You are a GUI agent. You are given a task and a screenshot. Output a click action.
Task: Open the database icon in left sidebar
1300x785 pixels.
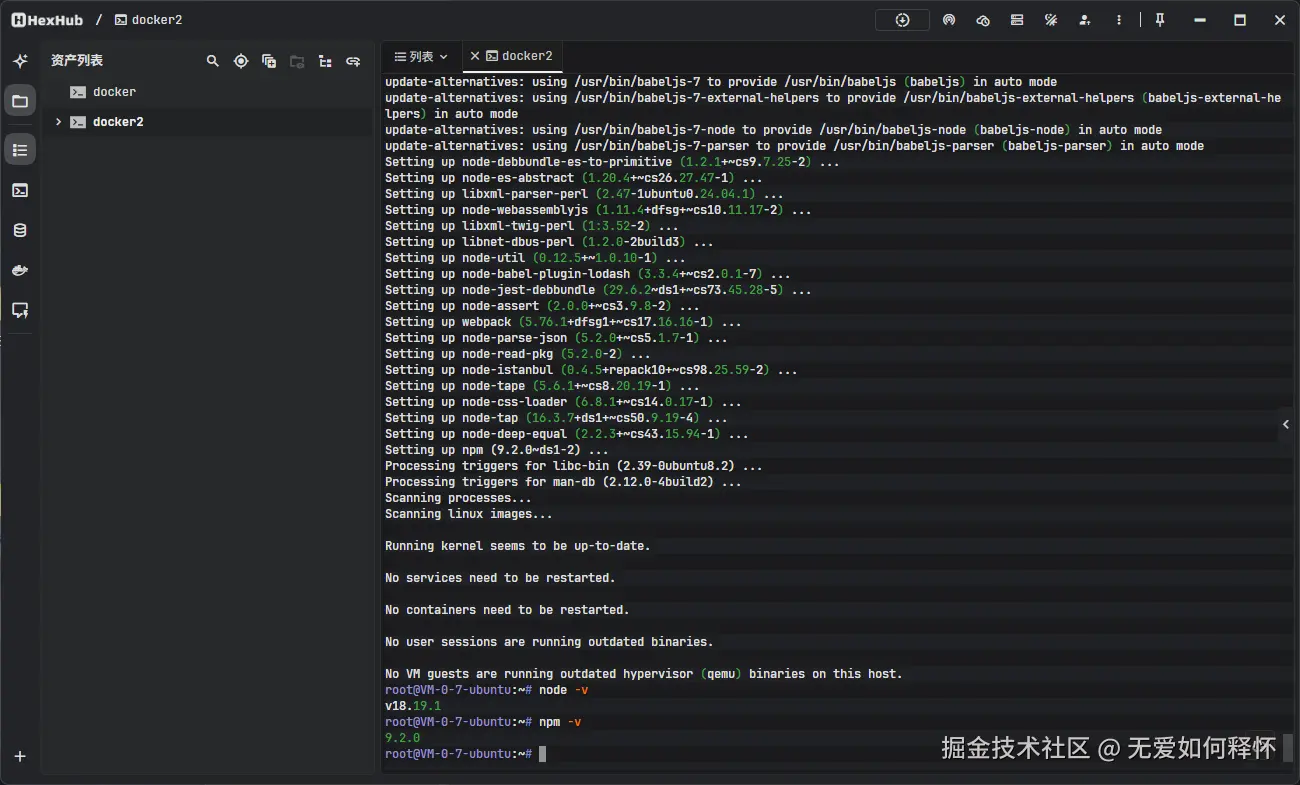tap(20, 230)
